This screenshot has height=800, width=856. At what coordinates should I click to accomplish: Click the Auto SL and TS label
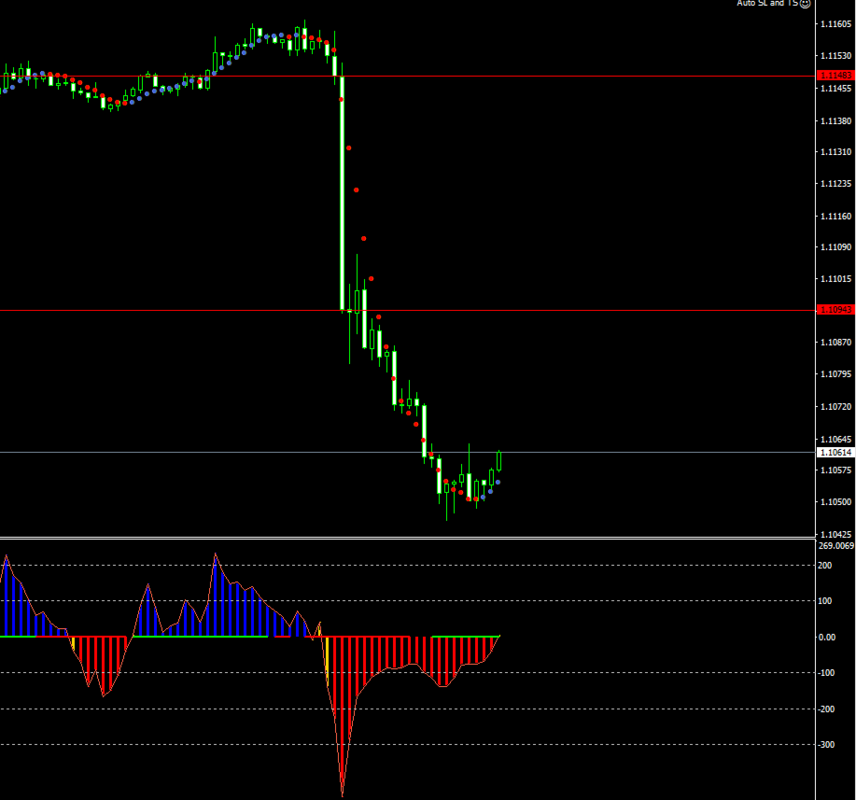point(767,3)
